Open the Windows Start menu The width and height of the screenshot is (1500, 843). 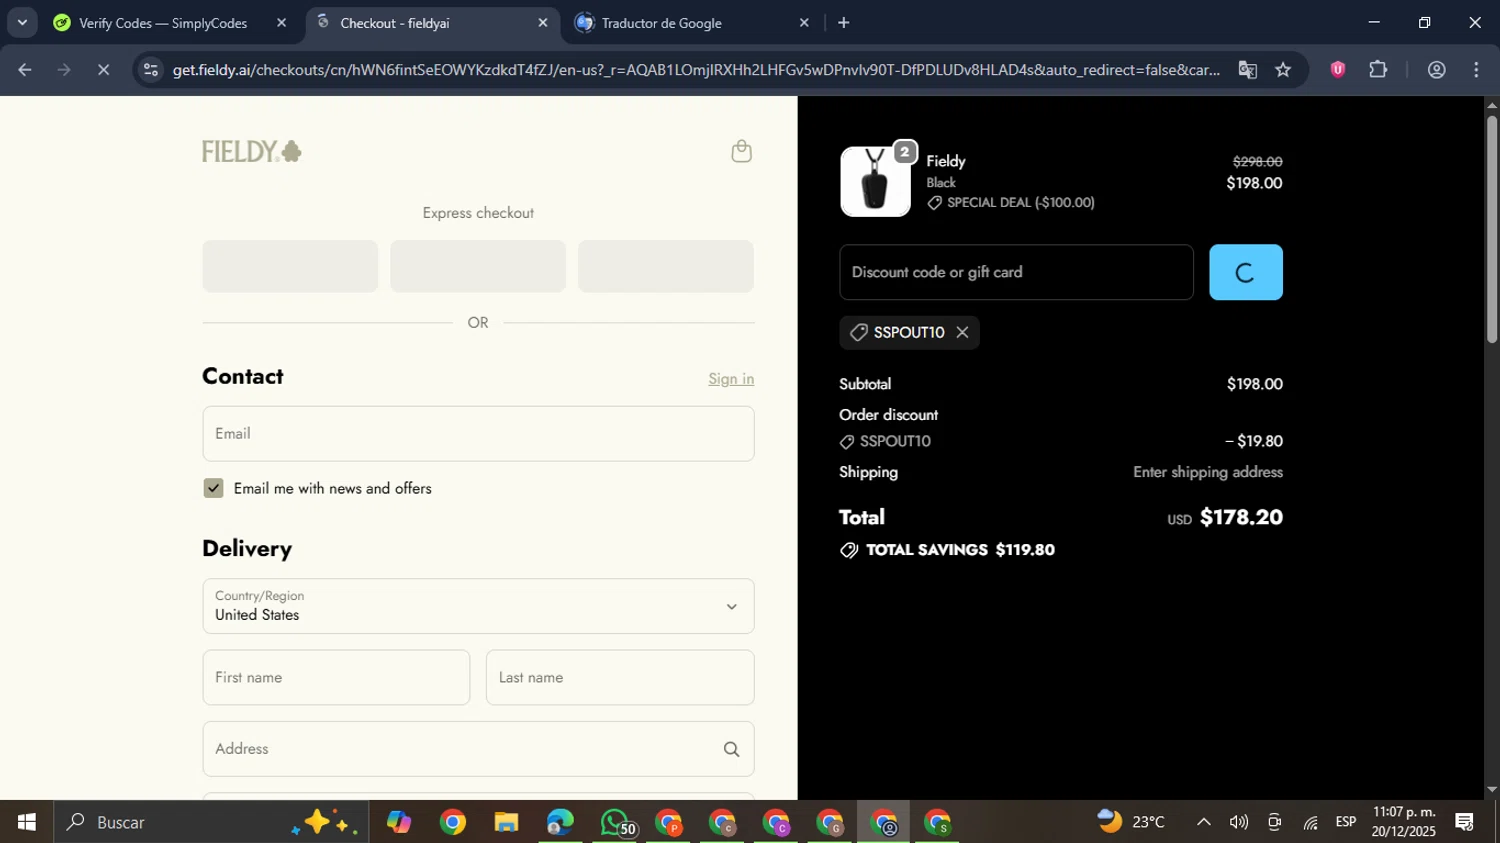coord(26,823)
